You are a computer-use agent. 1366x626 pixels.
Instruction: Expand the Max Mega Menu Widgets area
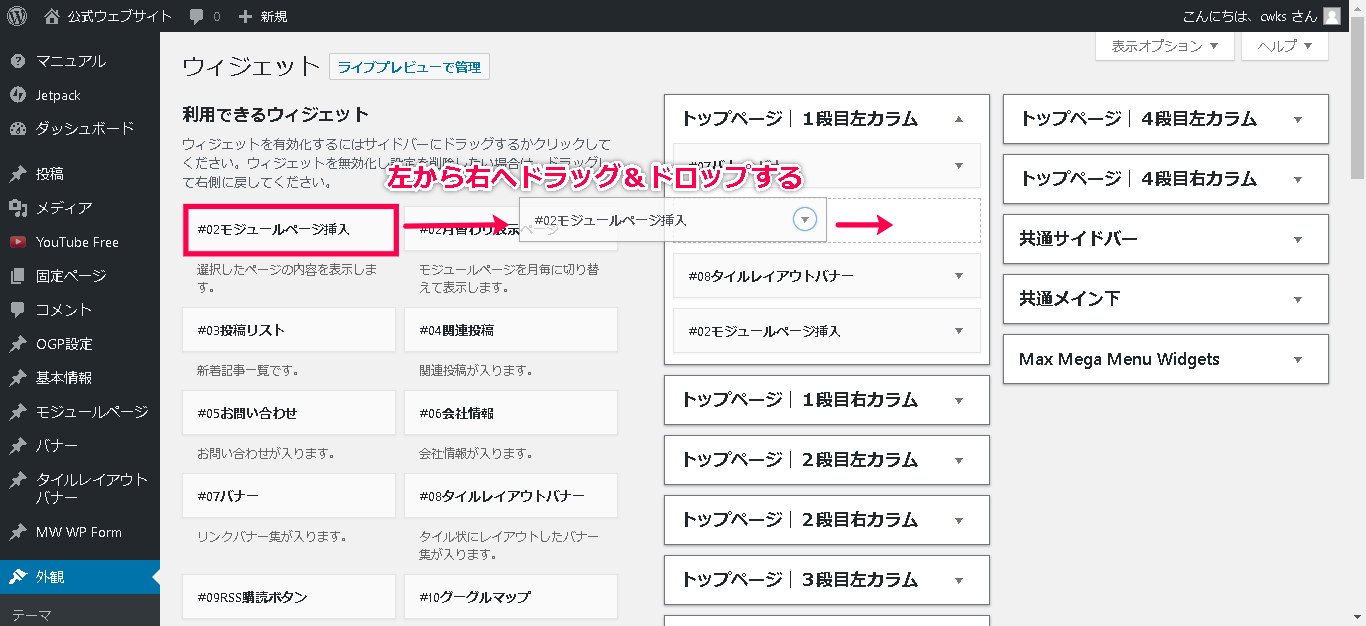pos(1298,360)
